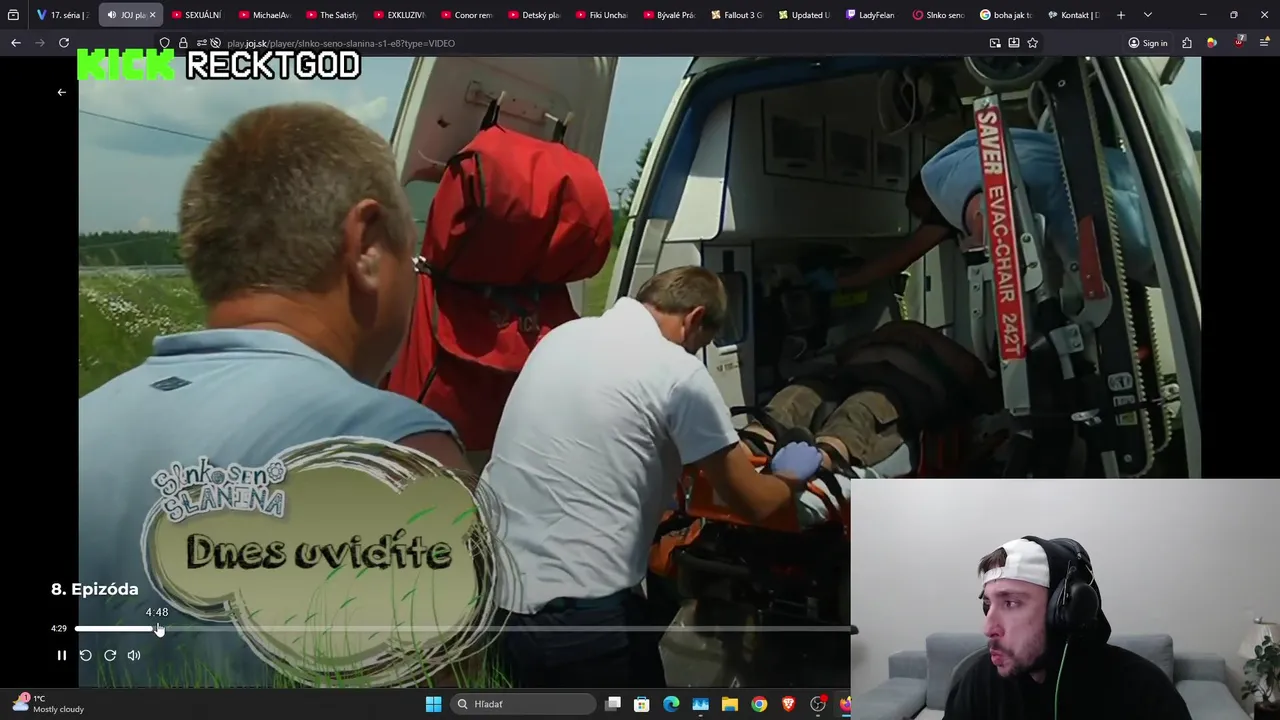The image size is (1280, 720).
Task: Open Microsoft Edge from the taskbar
Action: coord(671,704)
